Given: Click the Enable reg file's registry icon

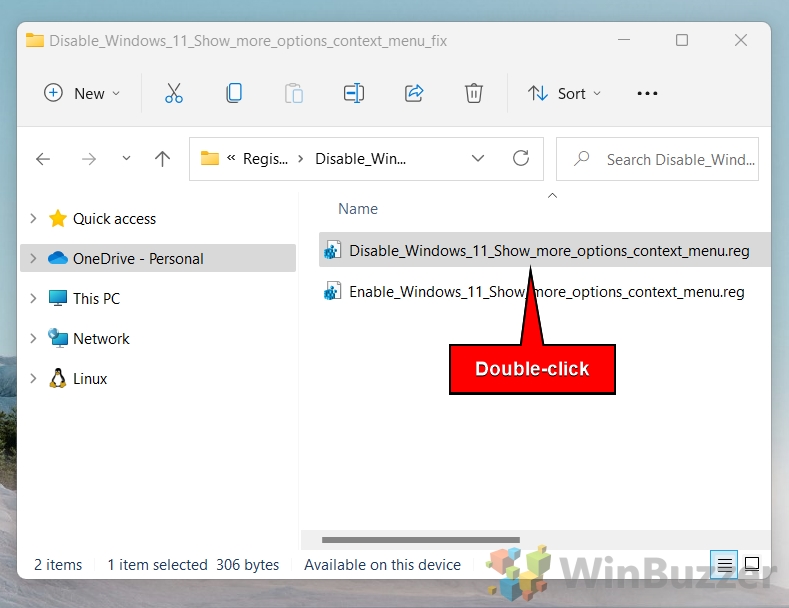Looking at the screenshot, I should pos(332,291).
